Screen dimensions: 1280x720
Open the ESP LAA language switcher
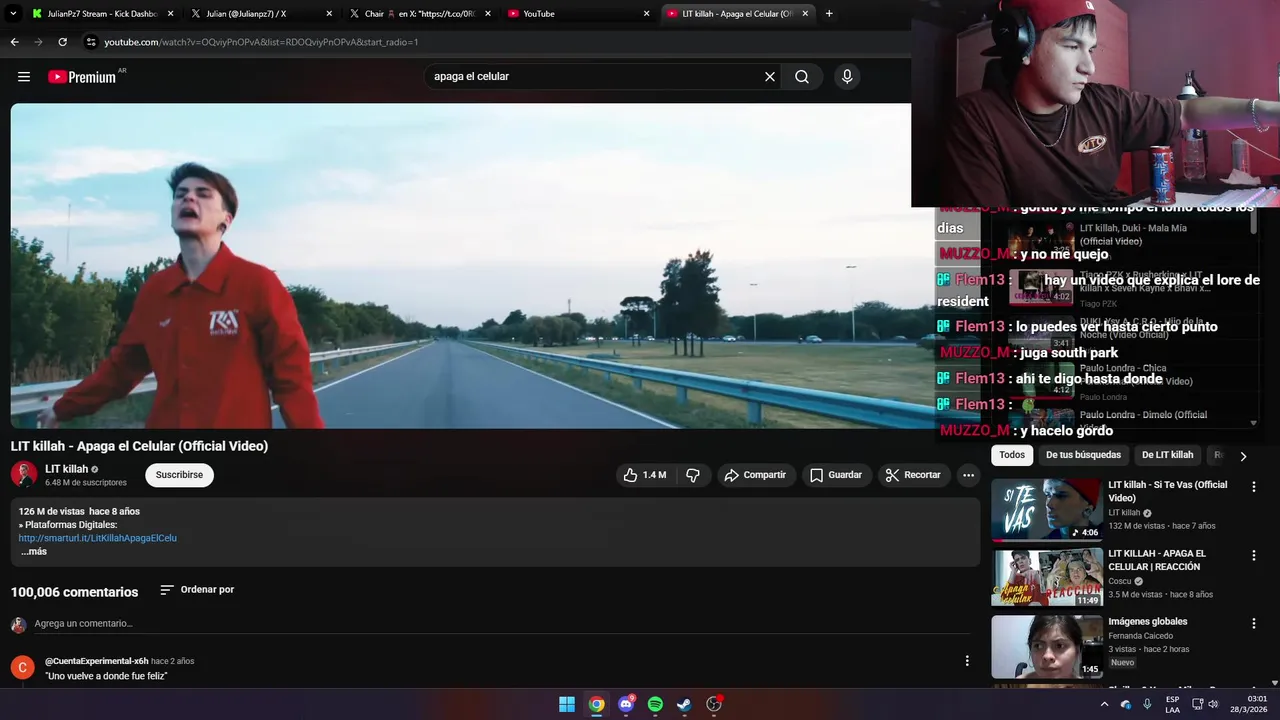pos(1172,704)
